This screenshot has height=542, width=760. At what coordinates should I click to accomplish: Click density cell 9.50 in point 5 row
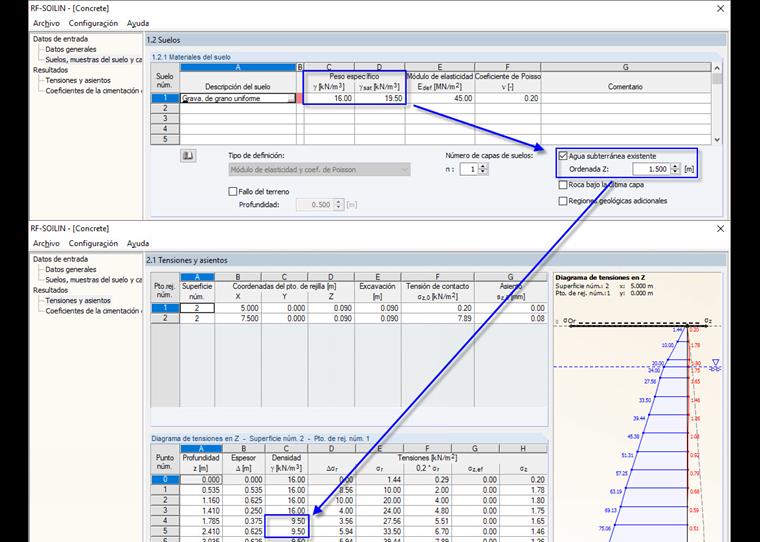point(286,531)
